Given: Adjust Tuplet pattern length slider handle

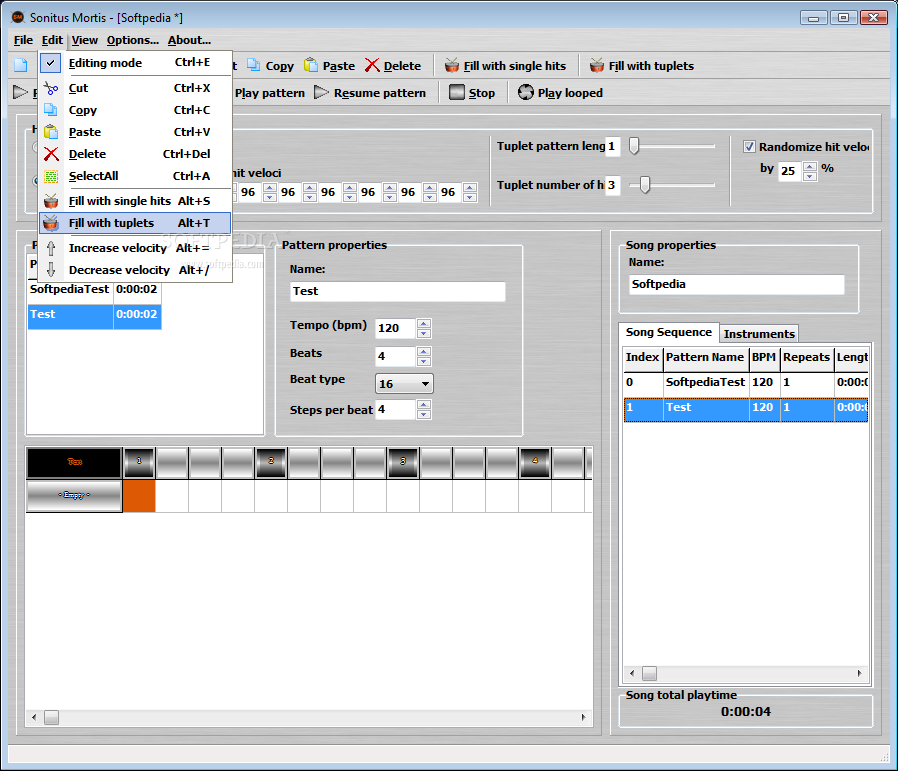Looking at the screenshot, I should (x=634, y=145).
